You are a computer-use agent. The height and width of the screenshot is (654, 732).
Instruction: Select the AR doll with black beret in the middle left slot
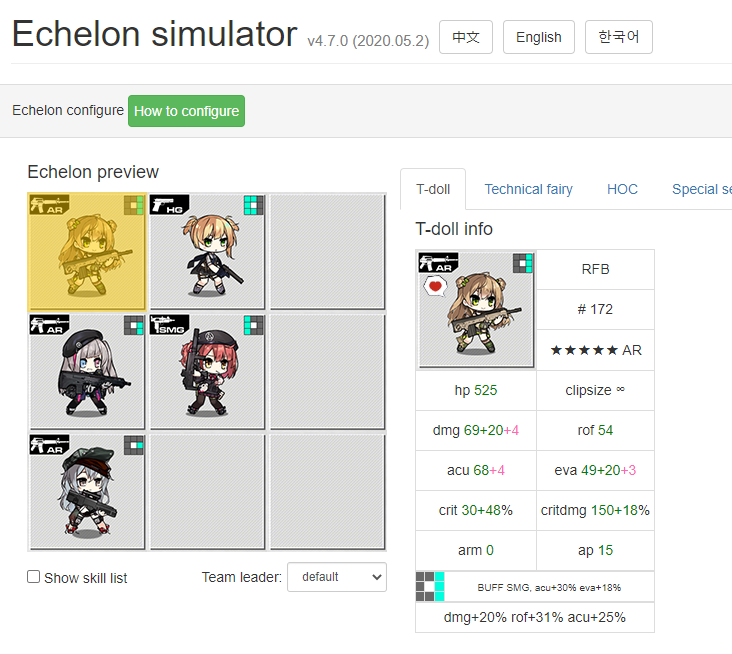click(87, 372)
